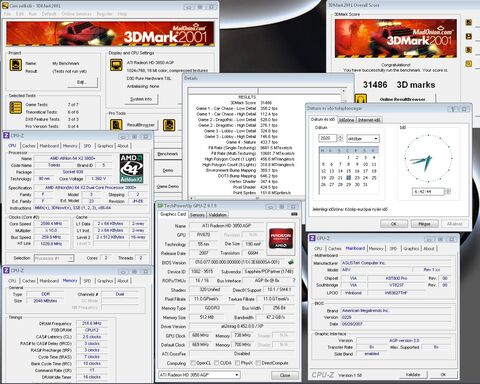This screenshot has width=480, height=384.
Task: Click the vertical scrollbar arrow in Details window
Action: tap(344, 91)
